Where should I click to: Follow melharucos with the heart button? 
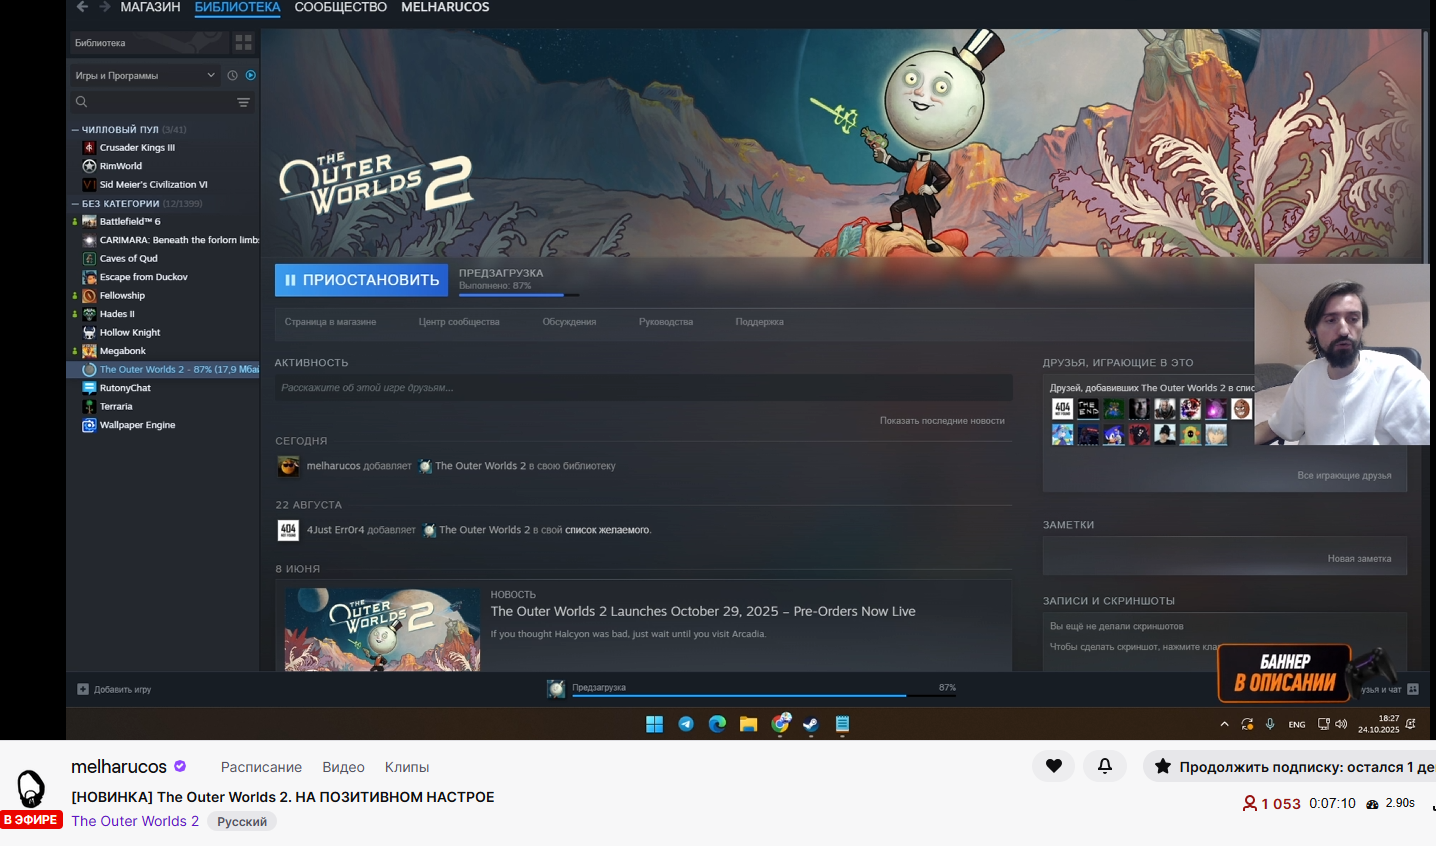tap(1054, 766)
